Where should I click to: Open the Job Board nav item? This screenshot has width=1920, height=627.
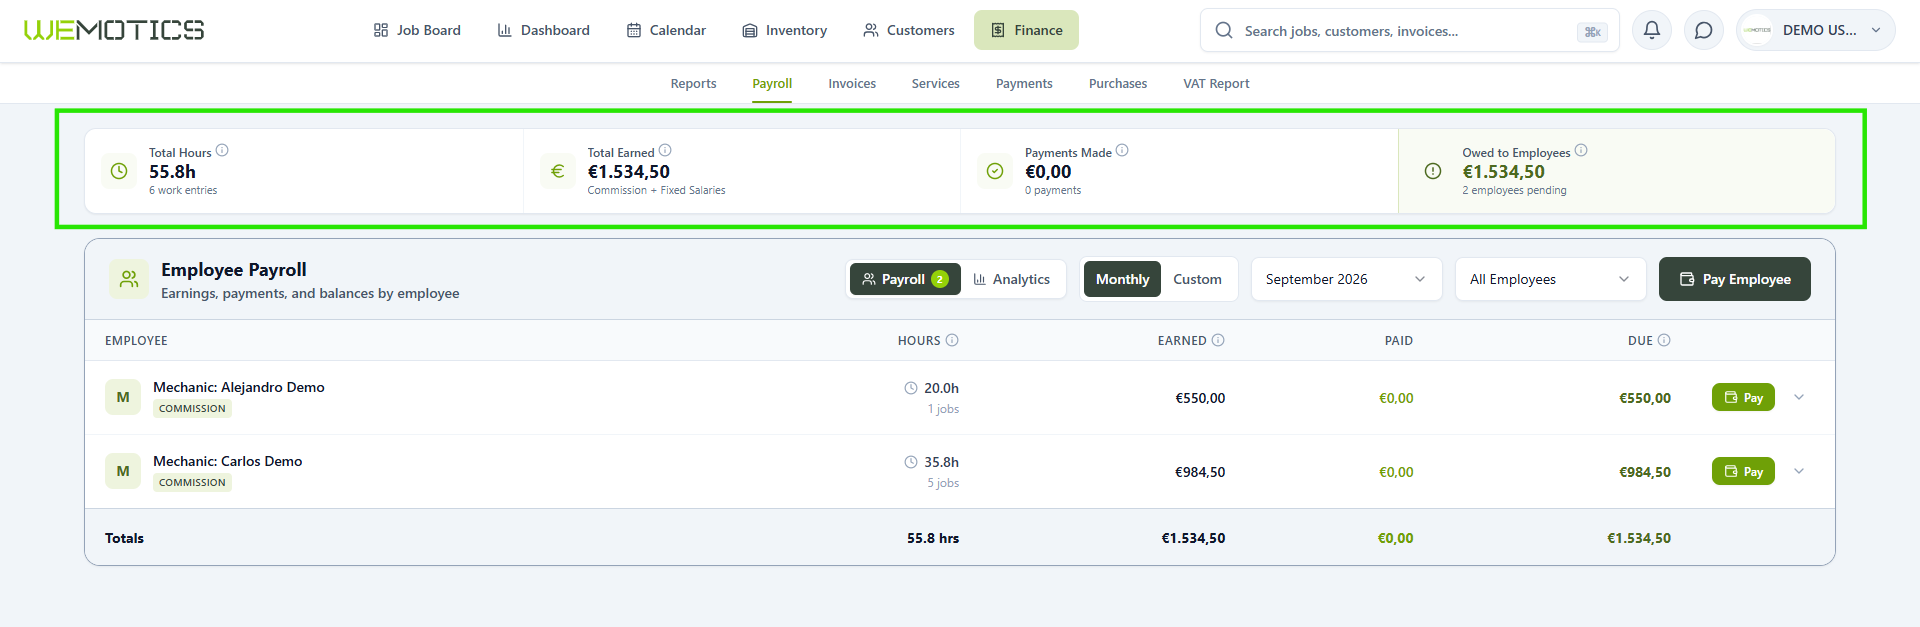[417, 30]
